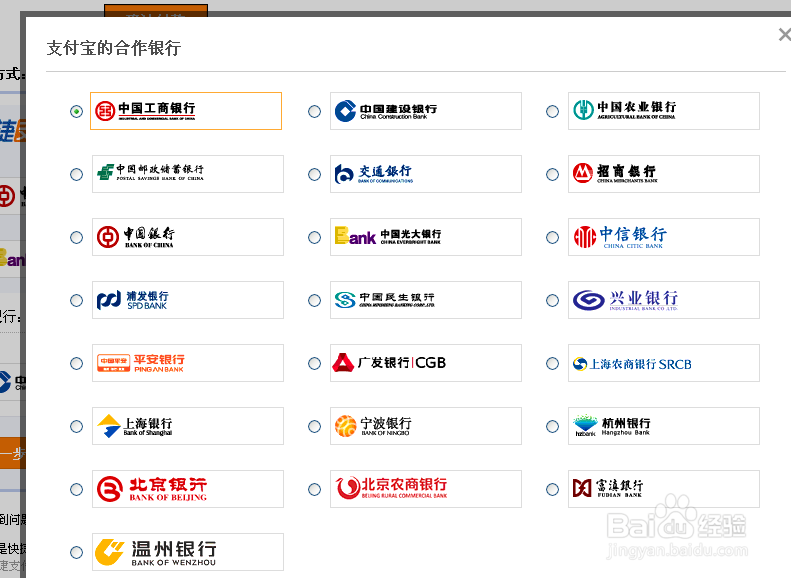Mark the radio button for 上海农商银行

tap(552, 364)
